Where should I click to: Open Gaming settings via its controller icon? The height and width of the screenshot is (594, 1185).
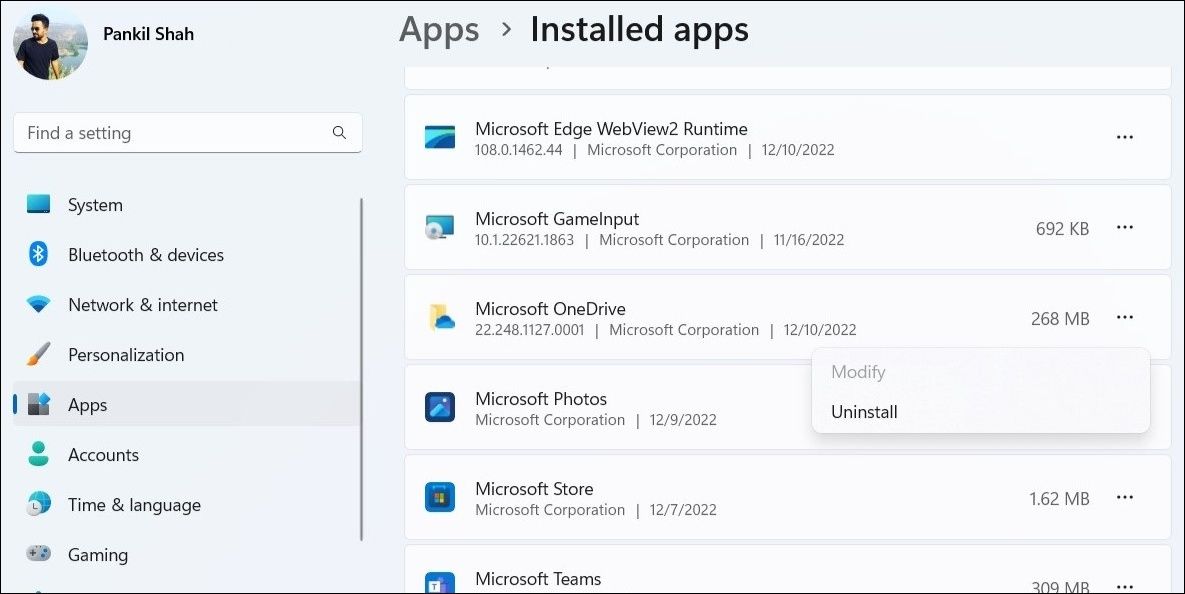tap(37, 554)
